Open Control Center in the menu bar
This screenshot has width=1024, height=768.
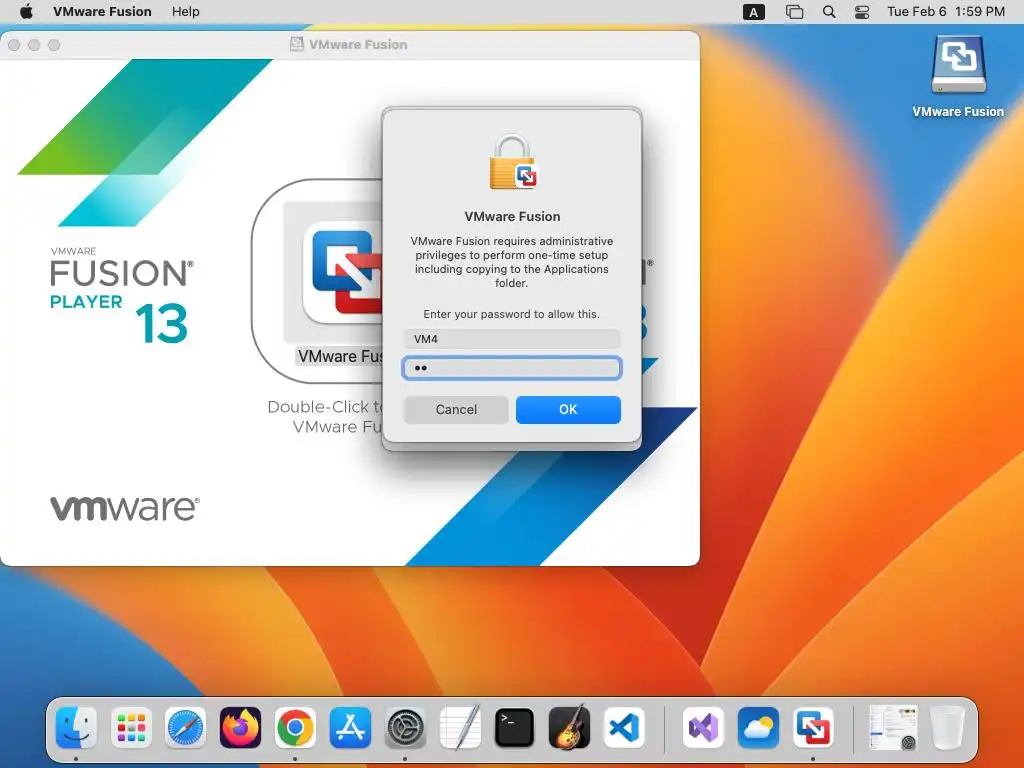coord(862,12)
